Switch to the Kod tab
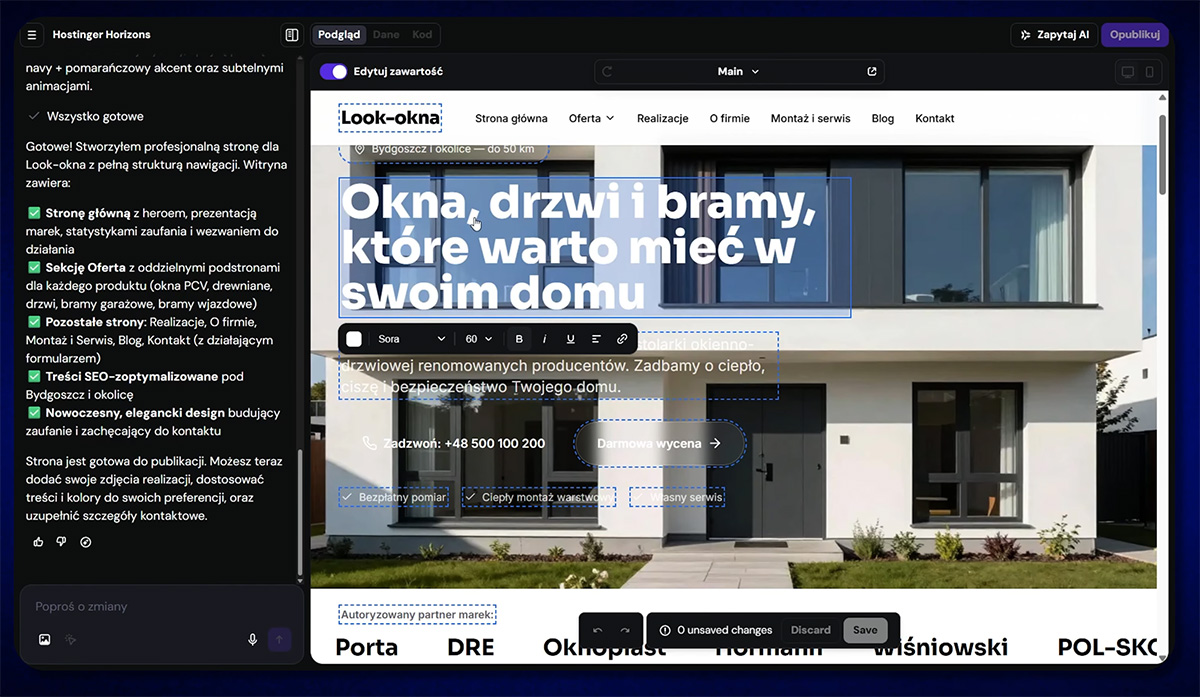1200x697 pixels. pyautogui.click(x=422, y=35)
